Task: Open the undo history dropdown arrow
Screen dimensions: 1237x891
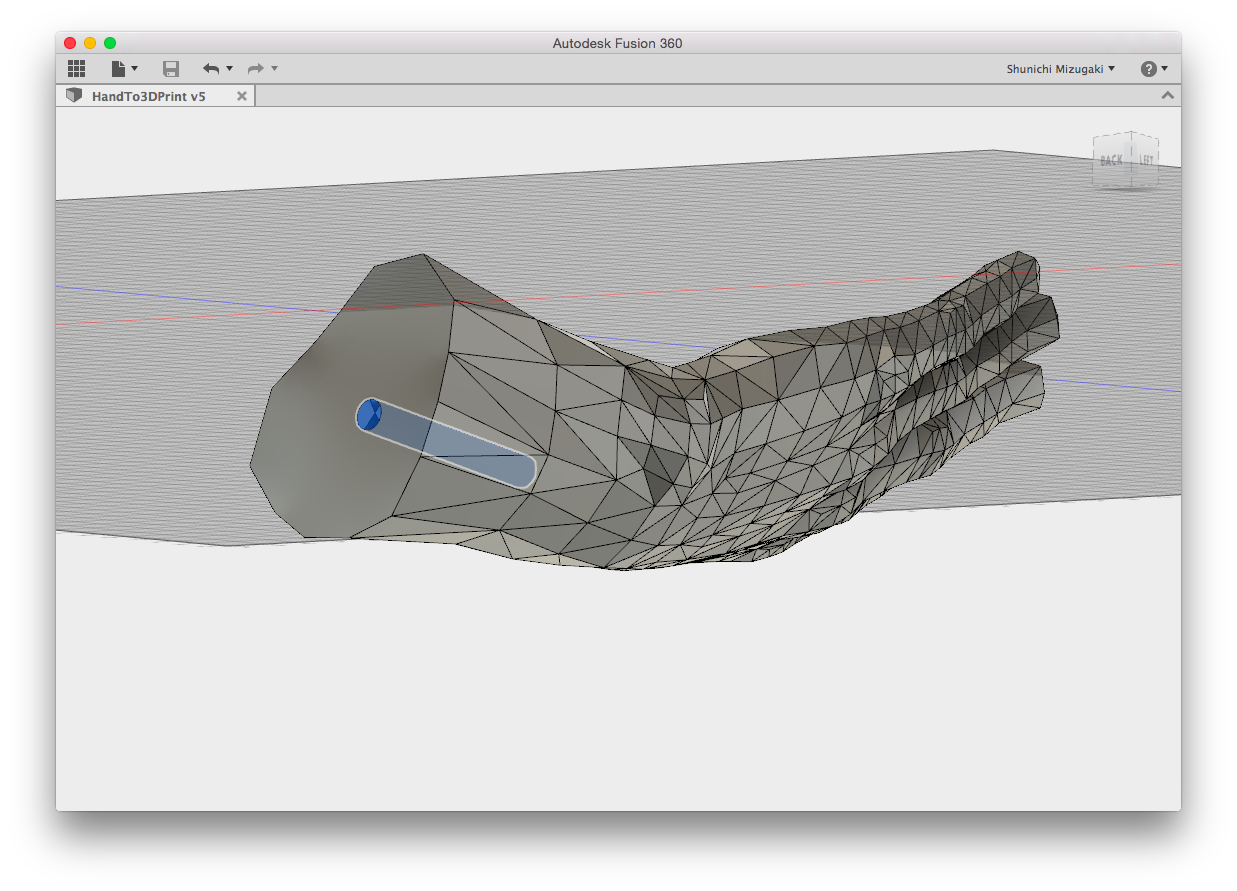Action: (229, 69)
